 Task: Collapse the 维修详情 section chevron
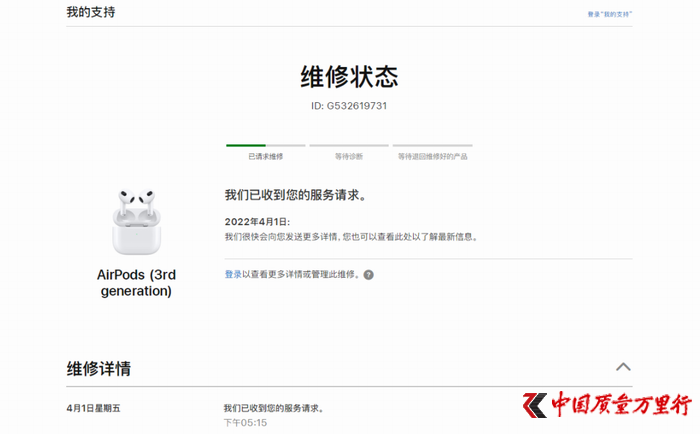623,367
